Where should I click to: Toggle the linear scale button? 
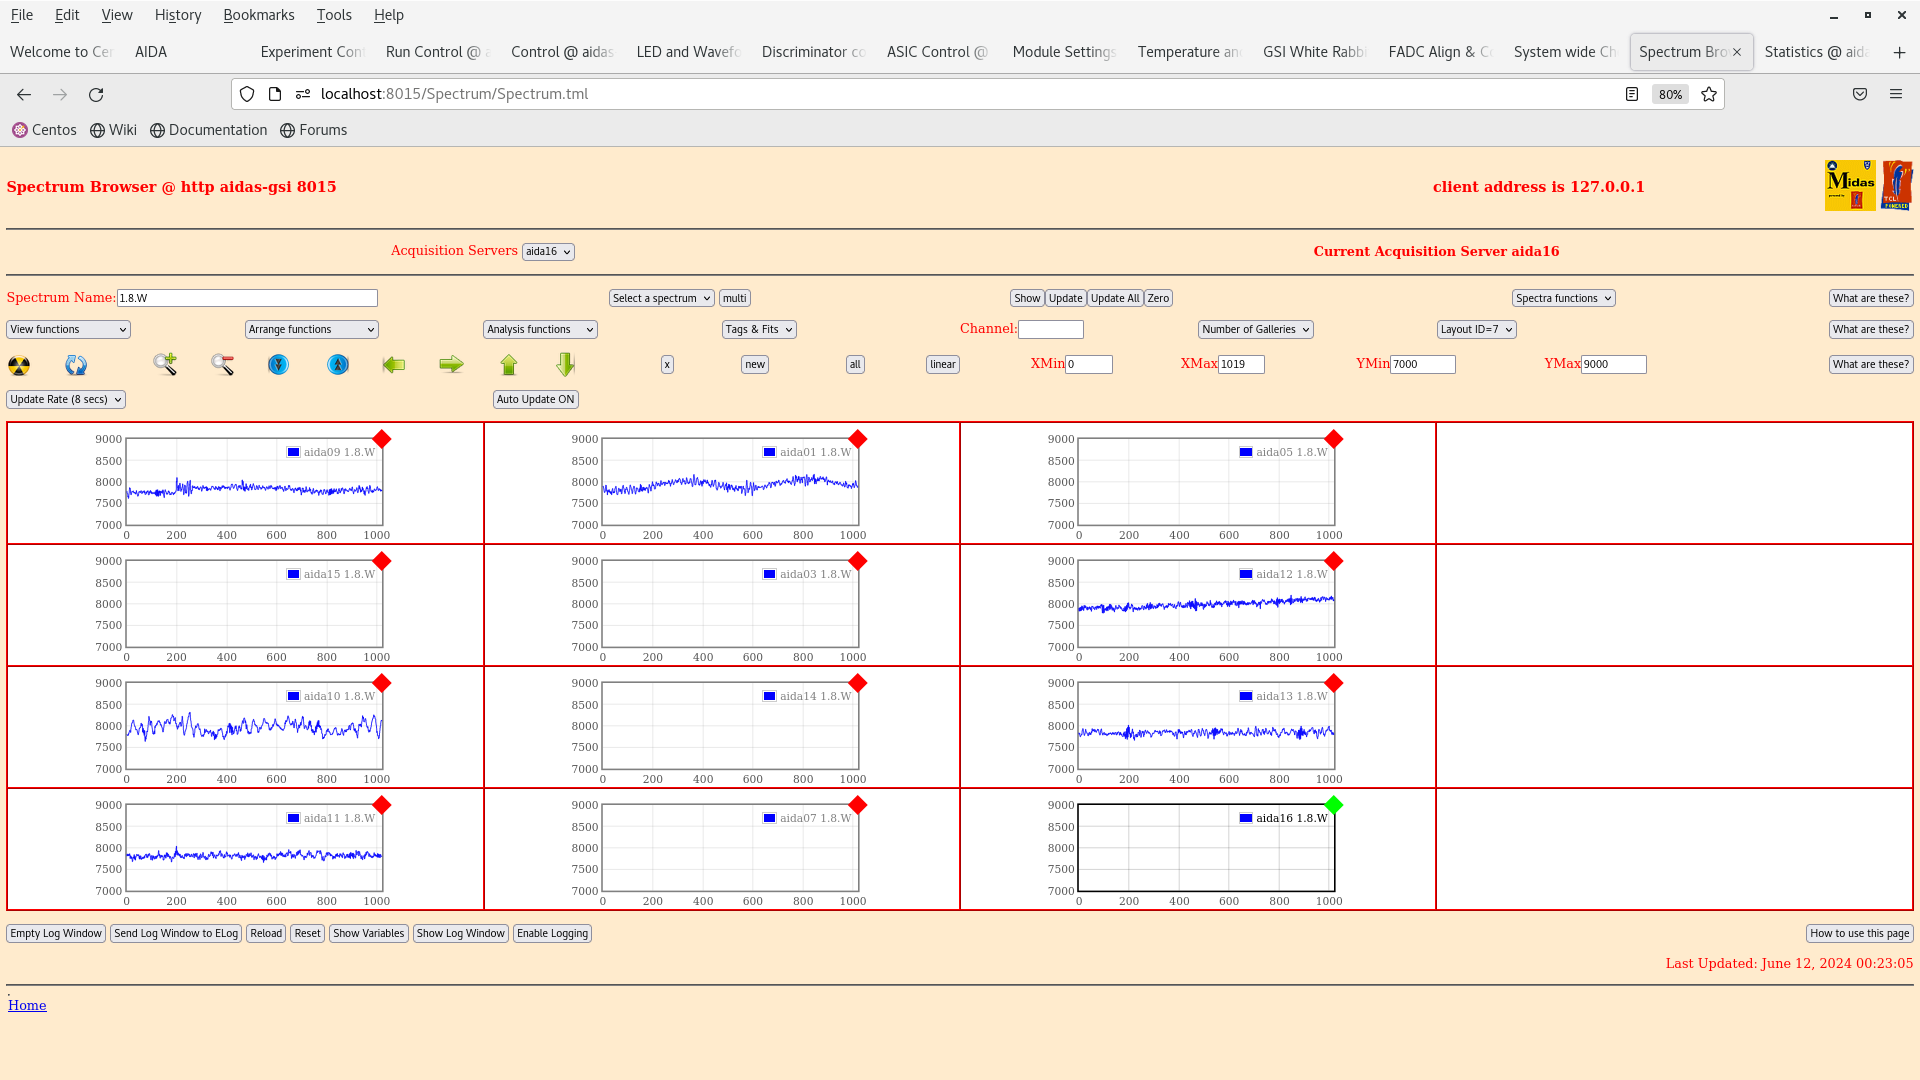click(x=942, y=365)
